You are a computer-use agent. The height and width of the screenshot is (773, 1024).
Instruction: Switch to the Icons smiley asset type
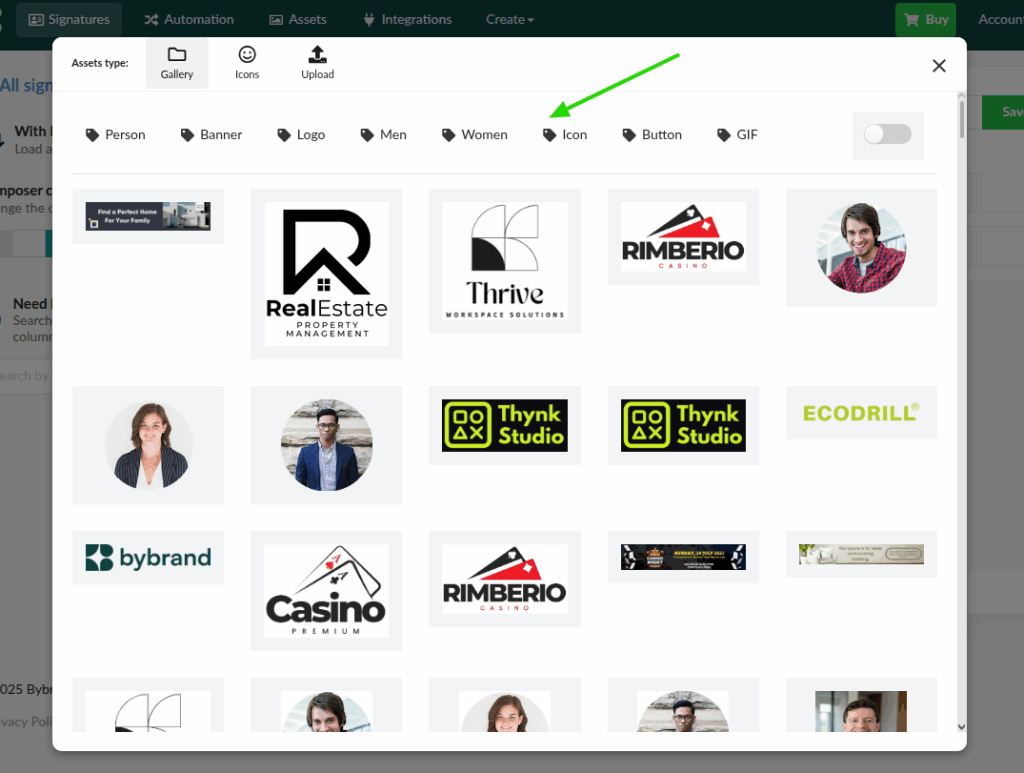247,63
